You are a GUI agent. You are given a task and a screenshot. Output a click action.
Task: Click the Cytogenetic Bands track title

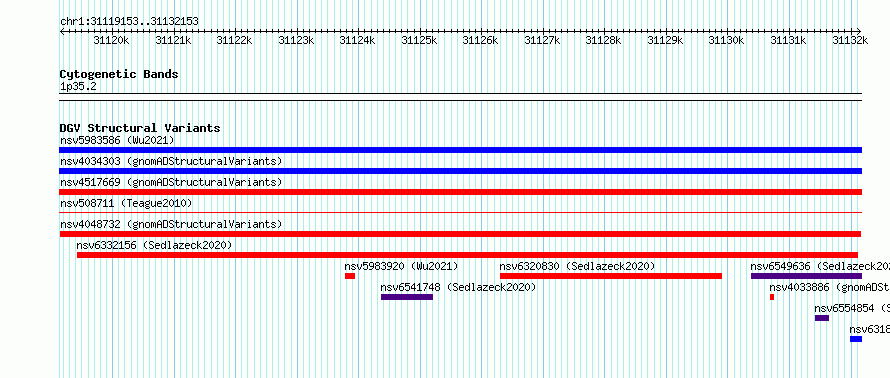pyautogui.click(x=119, y=74)
